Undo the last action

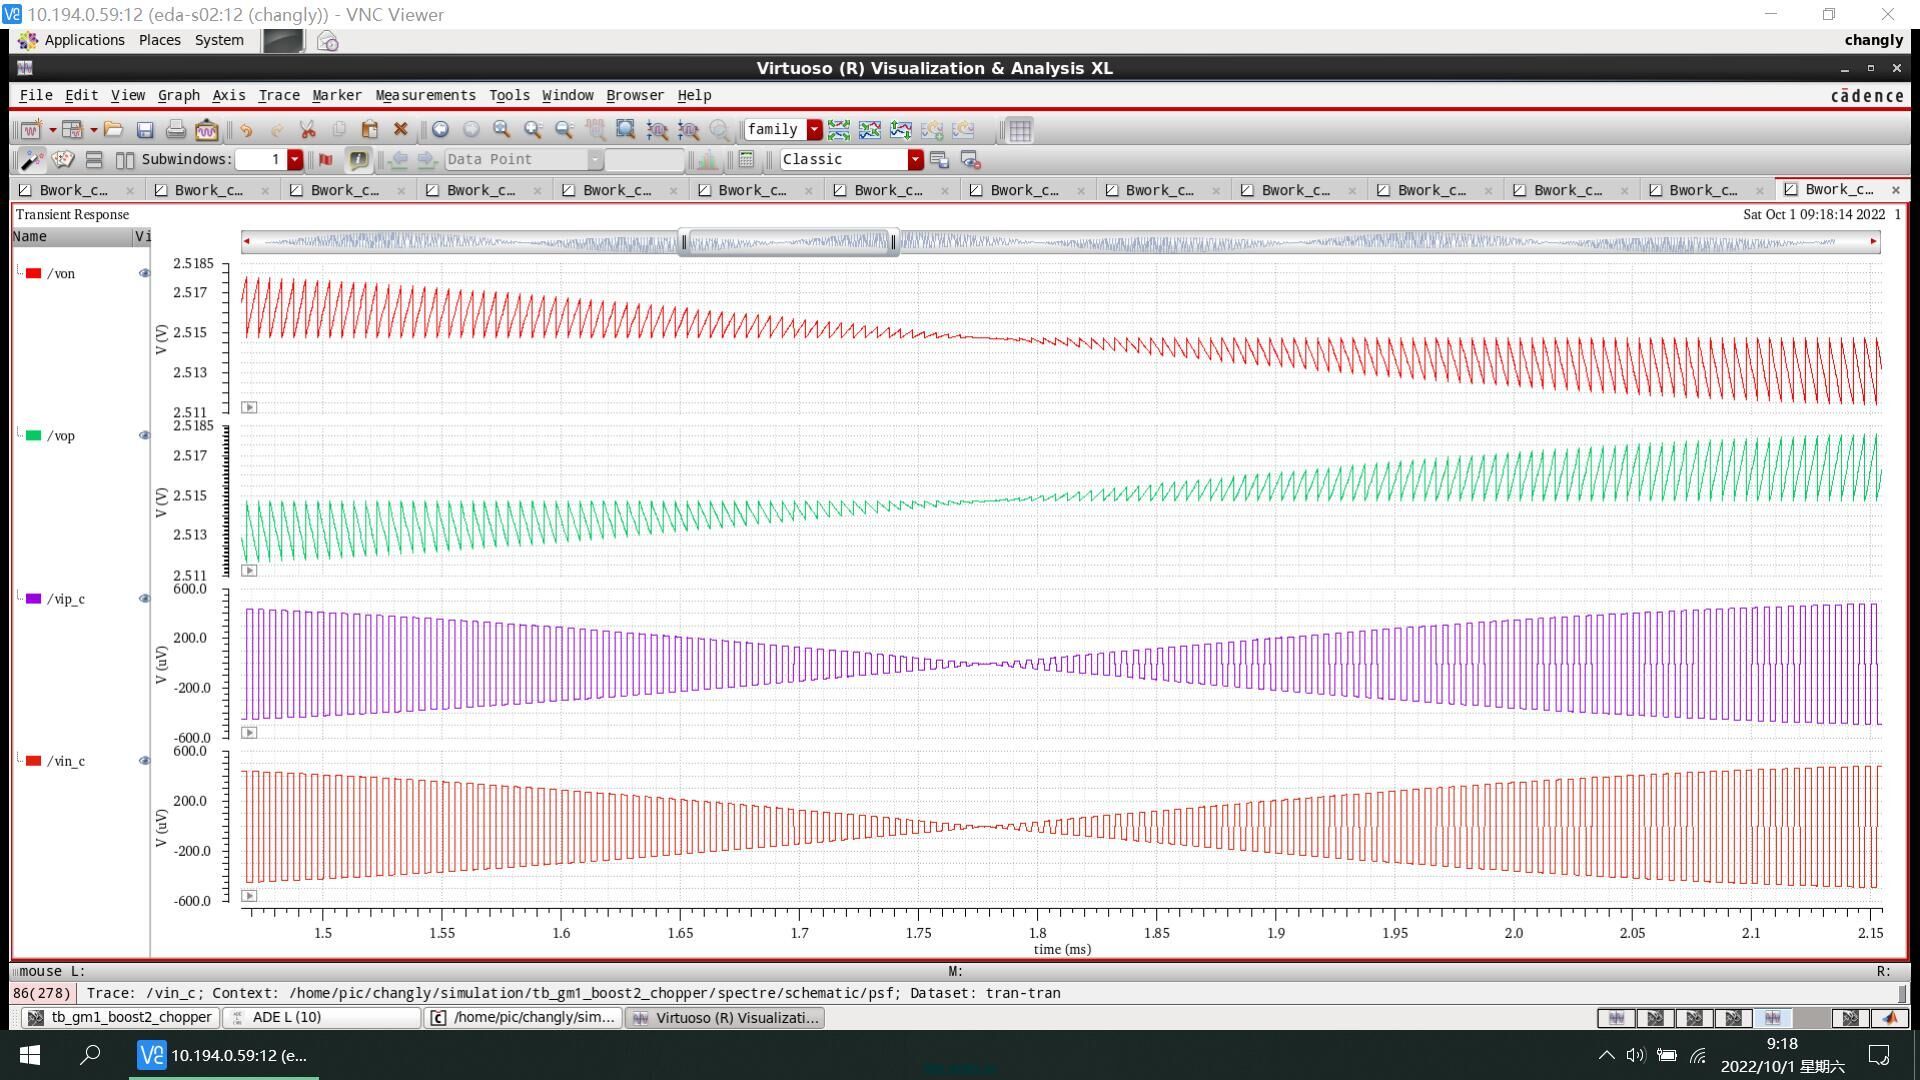click(246, 130)
